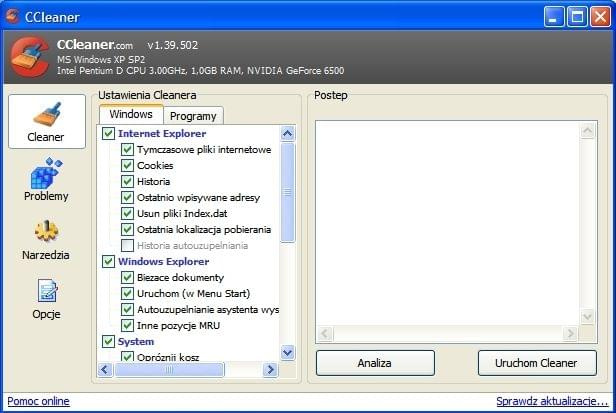Toggle Inne pozycje MRU checkbox

(x=127, y=325)
